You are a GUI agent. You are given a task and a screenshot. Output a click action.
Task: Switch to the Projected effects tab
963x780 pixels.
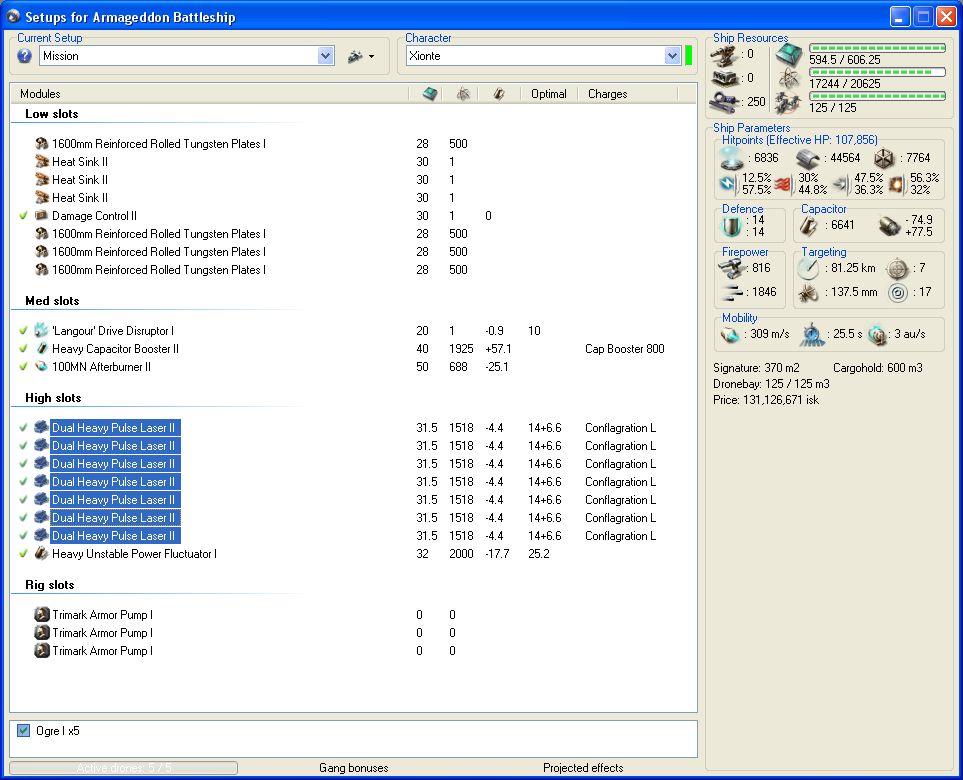[x=582, y=768]
